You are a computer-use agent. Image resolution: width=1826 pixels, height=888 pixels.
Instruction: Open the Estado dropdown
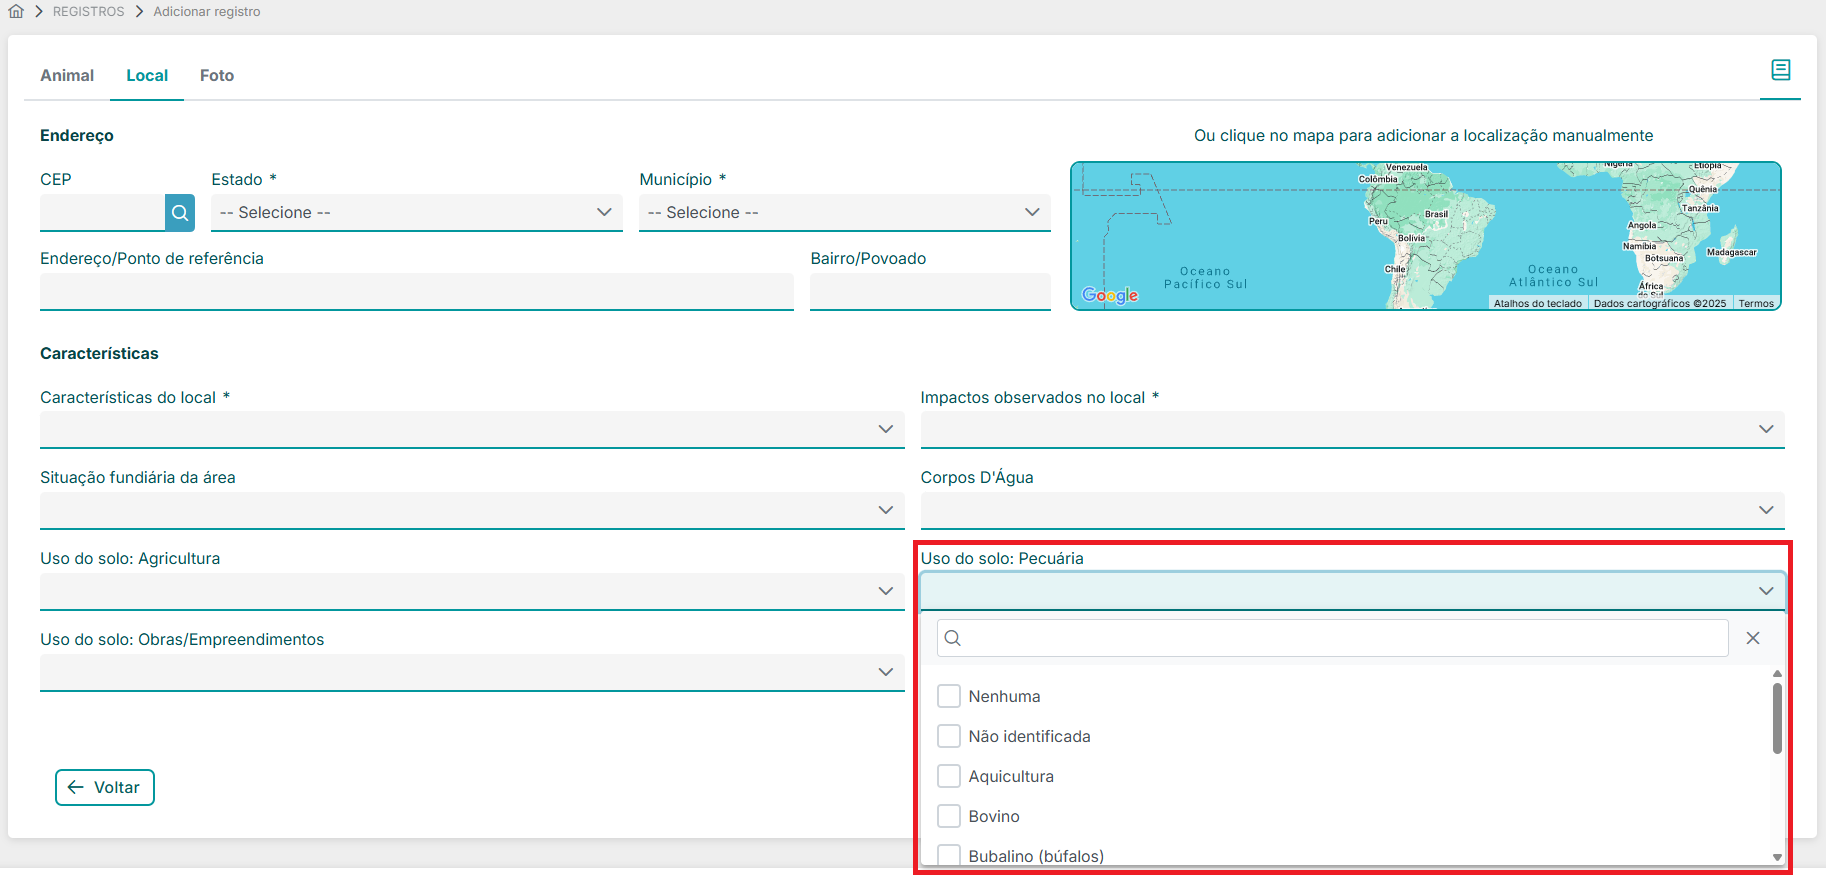click(x=416, y=213)
